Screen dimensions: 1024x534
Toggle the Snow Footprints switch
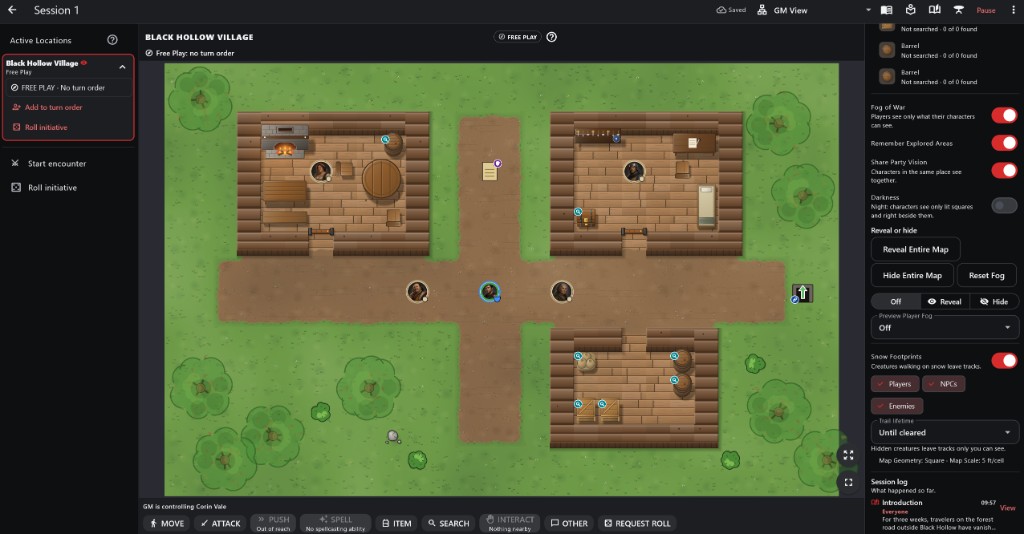pyautogui.click(x=1004, y=360)
